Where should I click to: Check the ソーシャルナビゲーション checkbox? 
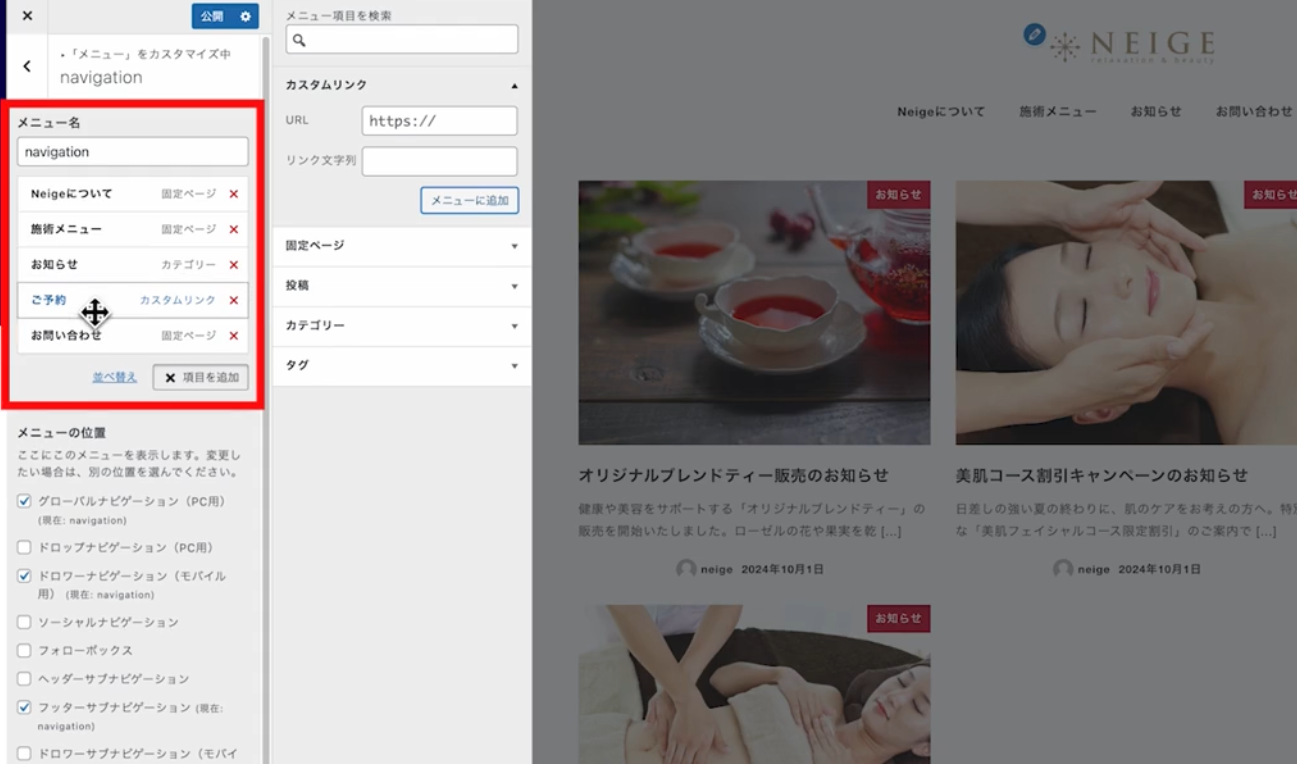25,622
